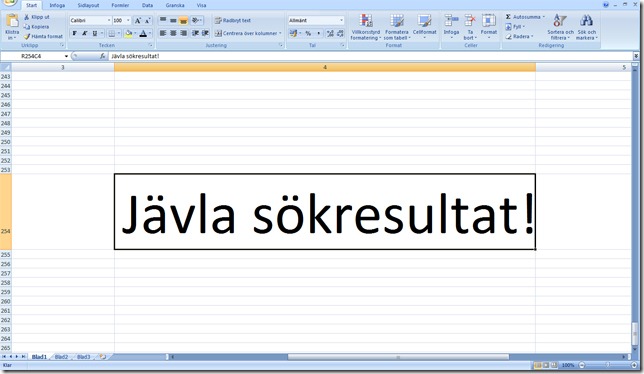This screenshot has width=644, height=374.
Task: Toggle bottom vertical alignment (highlighted)
Action: 184,20
